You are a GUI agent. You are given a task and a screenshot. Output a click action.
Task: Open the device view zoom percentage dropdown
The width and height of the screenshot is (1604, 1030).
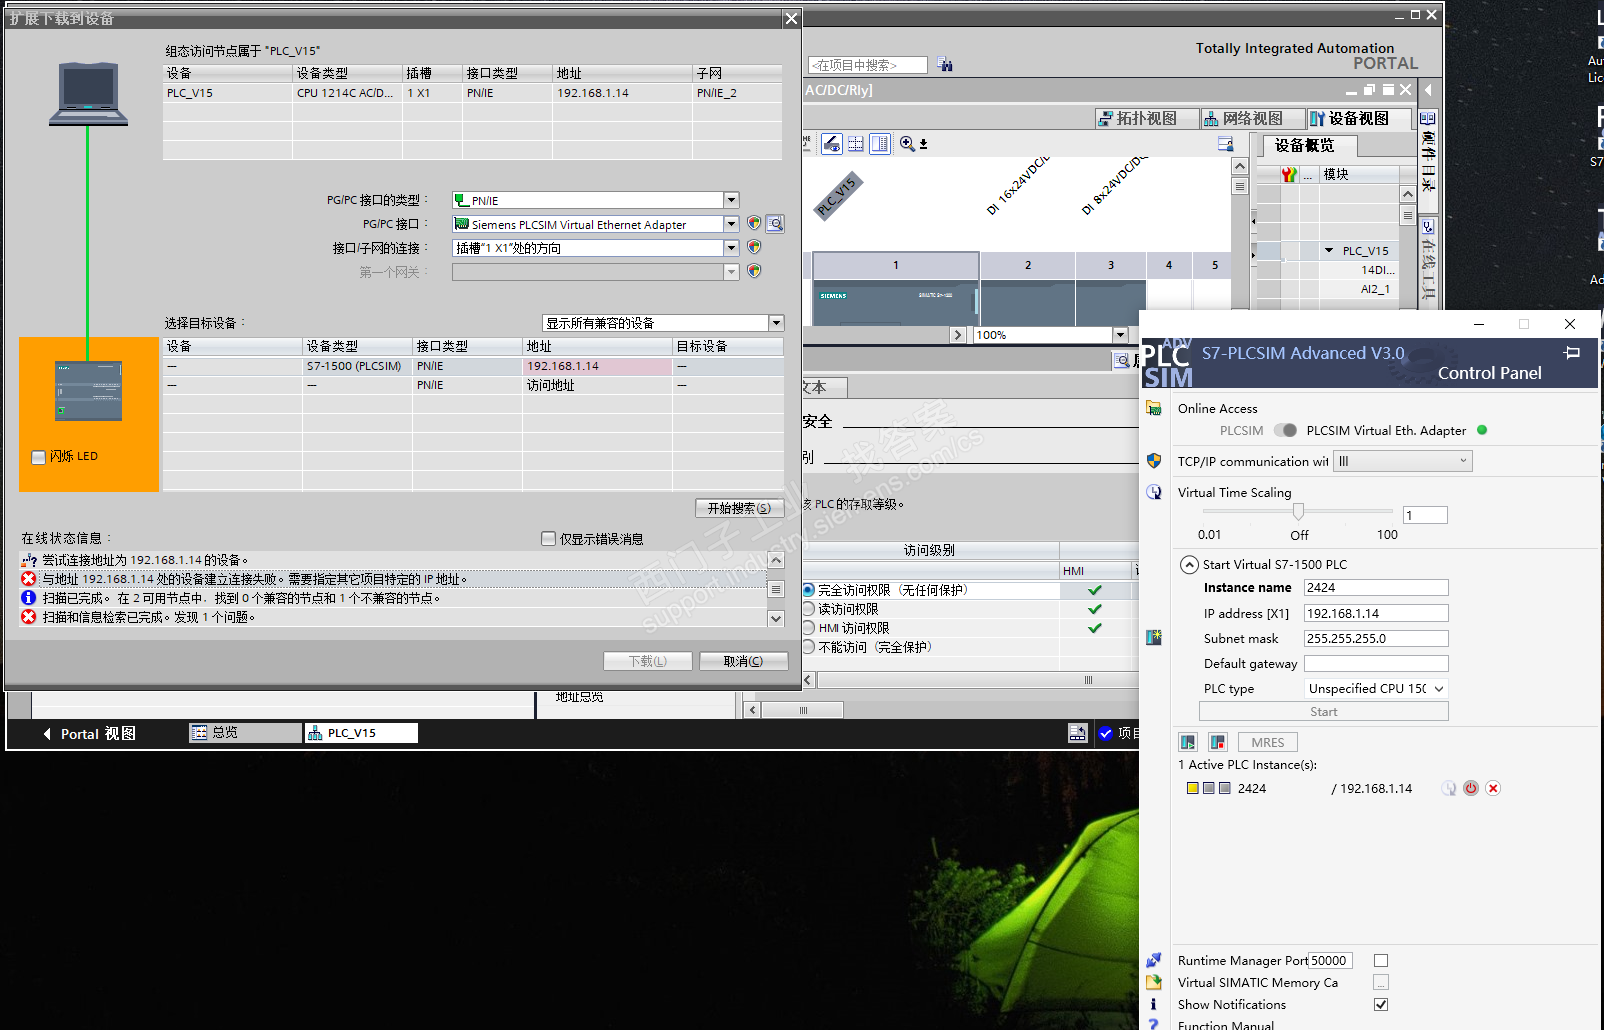pyautogui.click(x=1120, y=335)
